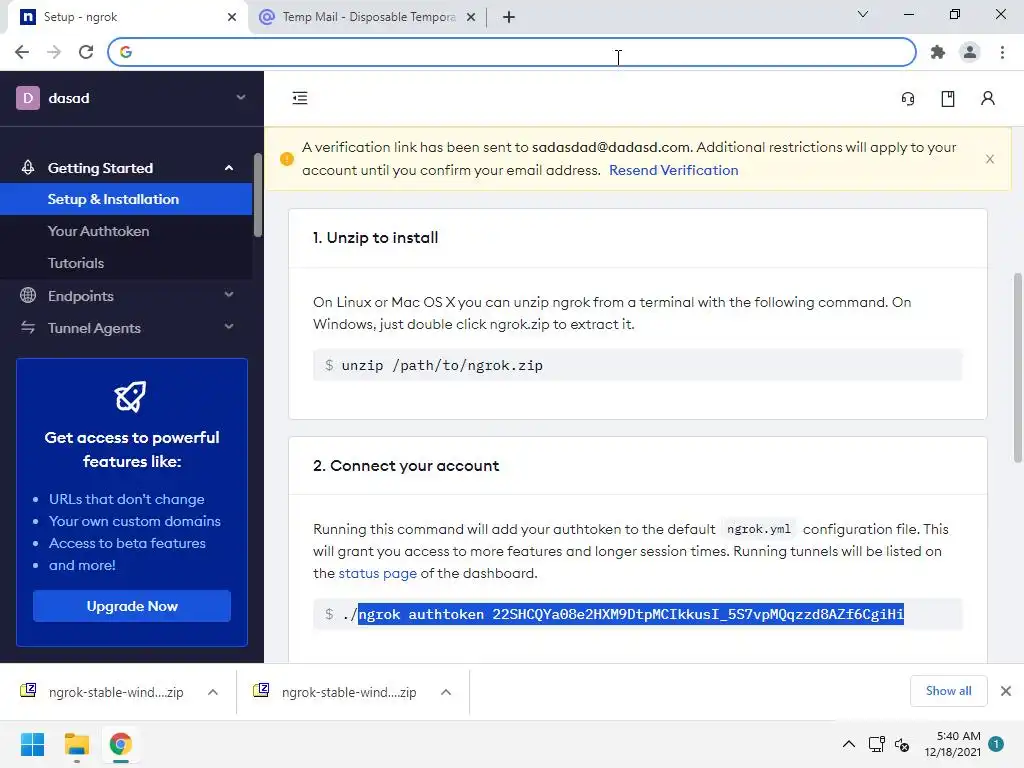
Task: Open the Tutorials page
Action: point(76,263)
